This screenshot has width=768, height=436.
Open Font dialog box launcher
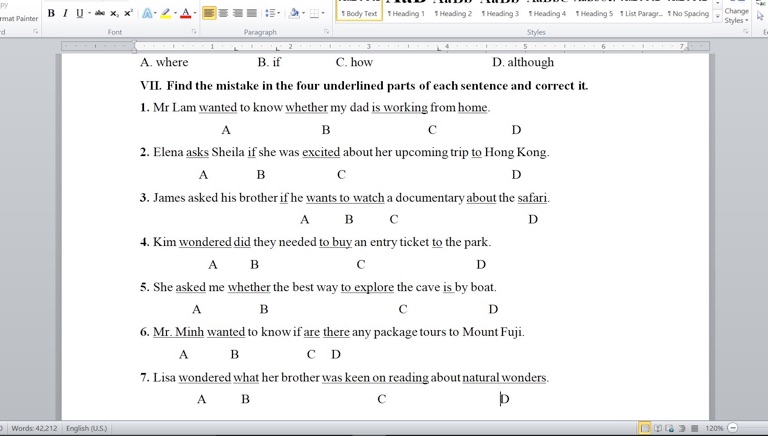coord(194,31)
